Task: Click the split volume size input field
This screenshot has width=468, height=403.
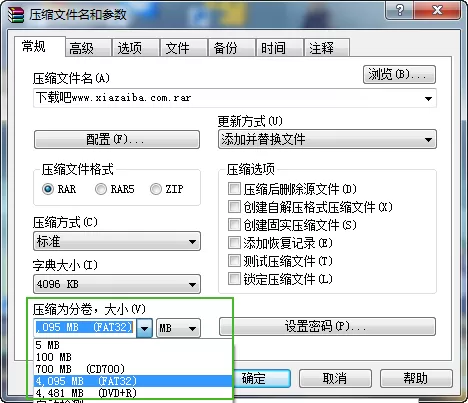Action: 85,328
